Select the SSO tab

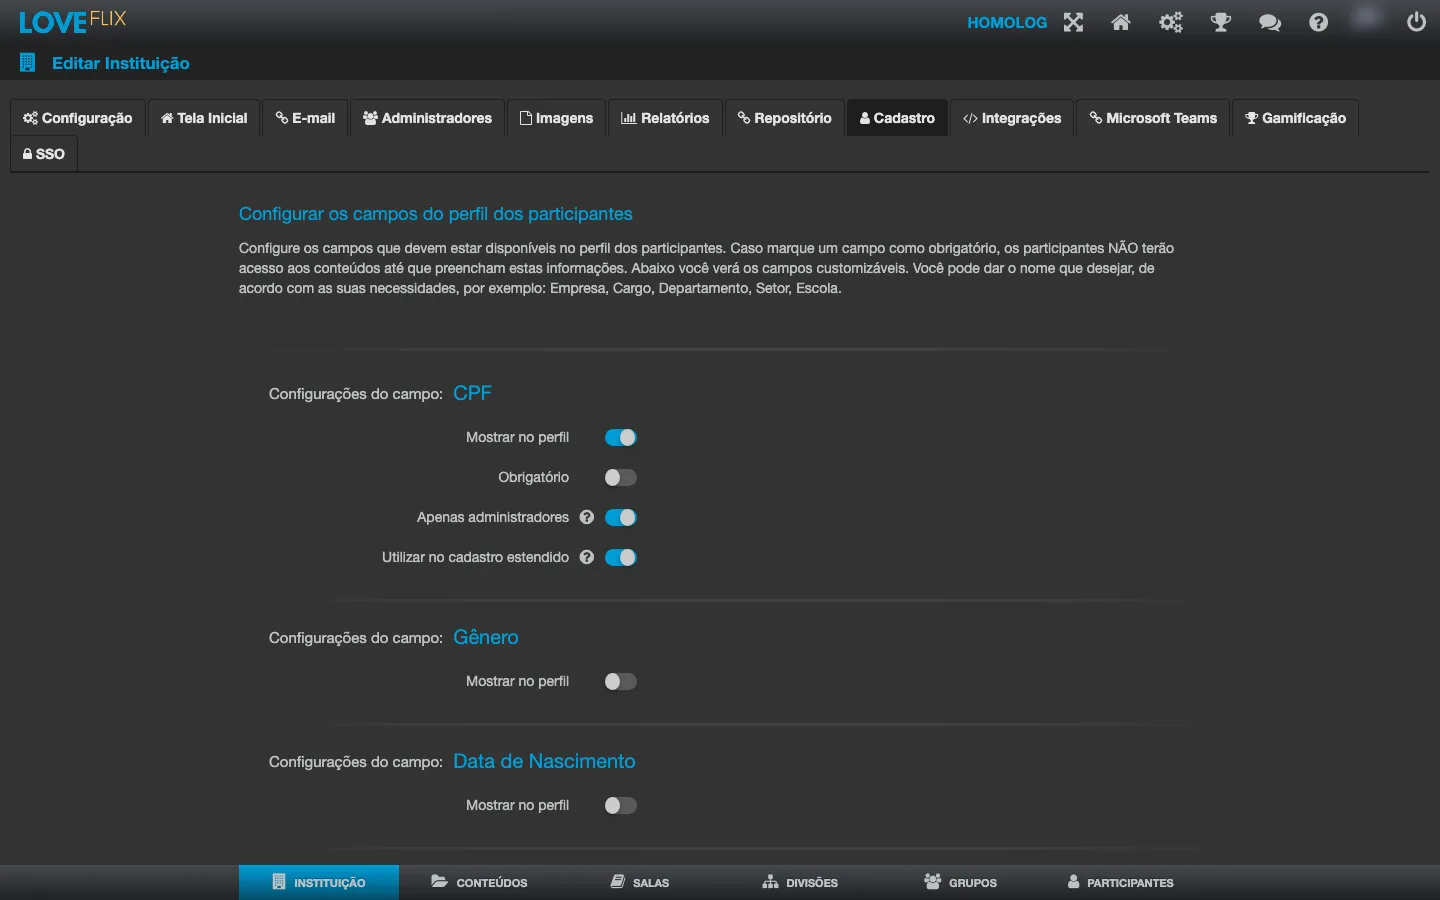44,154
